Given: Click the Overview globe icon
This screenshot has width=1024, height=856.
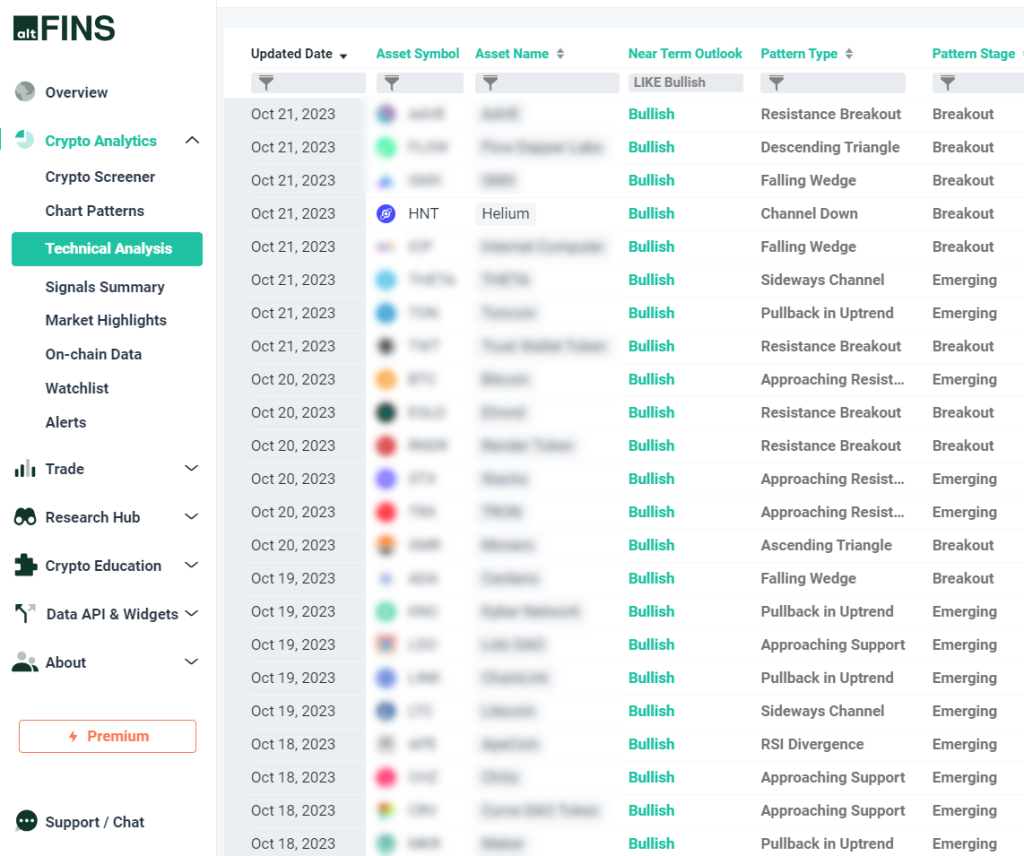Looking at the screenshot, I should point(25,92).
